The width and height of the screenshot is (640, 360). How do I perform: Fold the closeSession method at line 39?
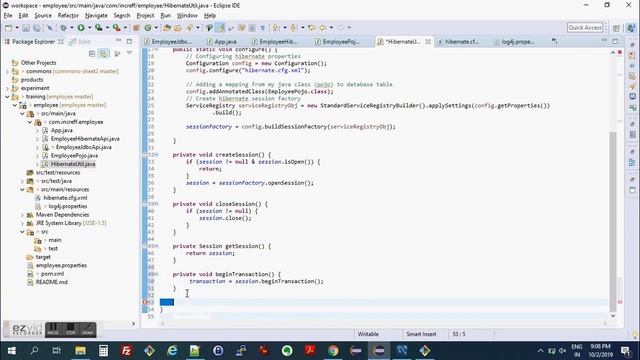tap(157, 204)
